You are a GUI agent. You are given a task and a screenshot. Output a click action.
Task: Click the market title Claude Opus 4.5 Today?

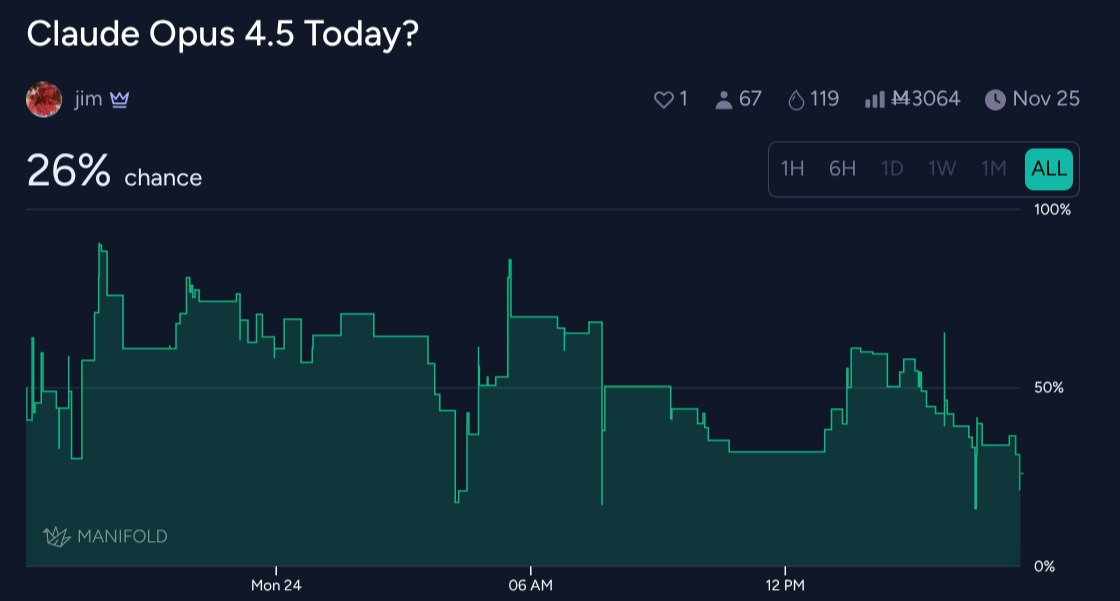coord(222,34)
